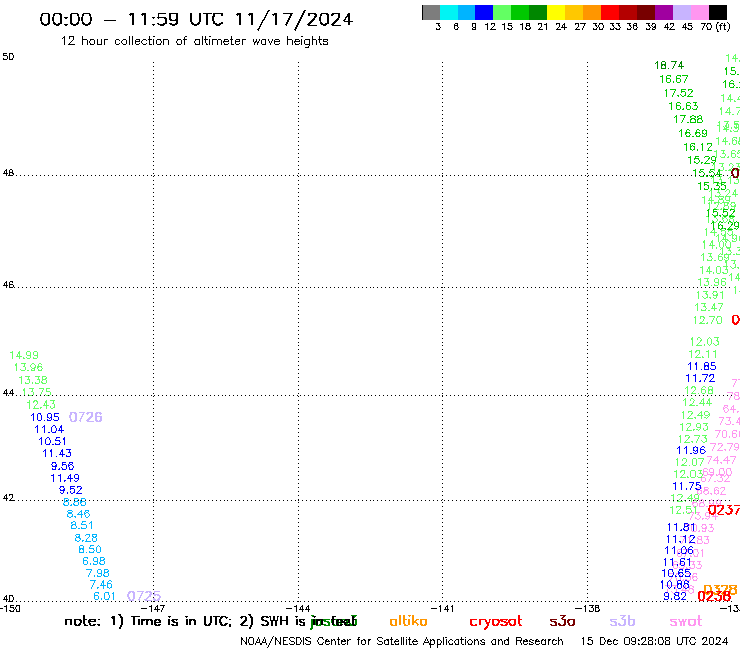This screenshot has width=740, height=650.
Task: Select the lavender swatch in the legend
Action: click(681, 12)
